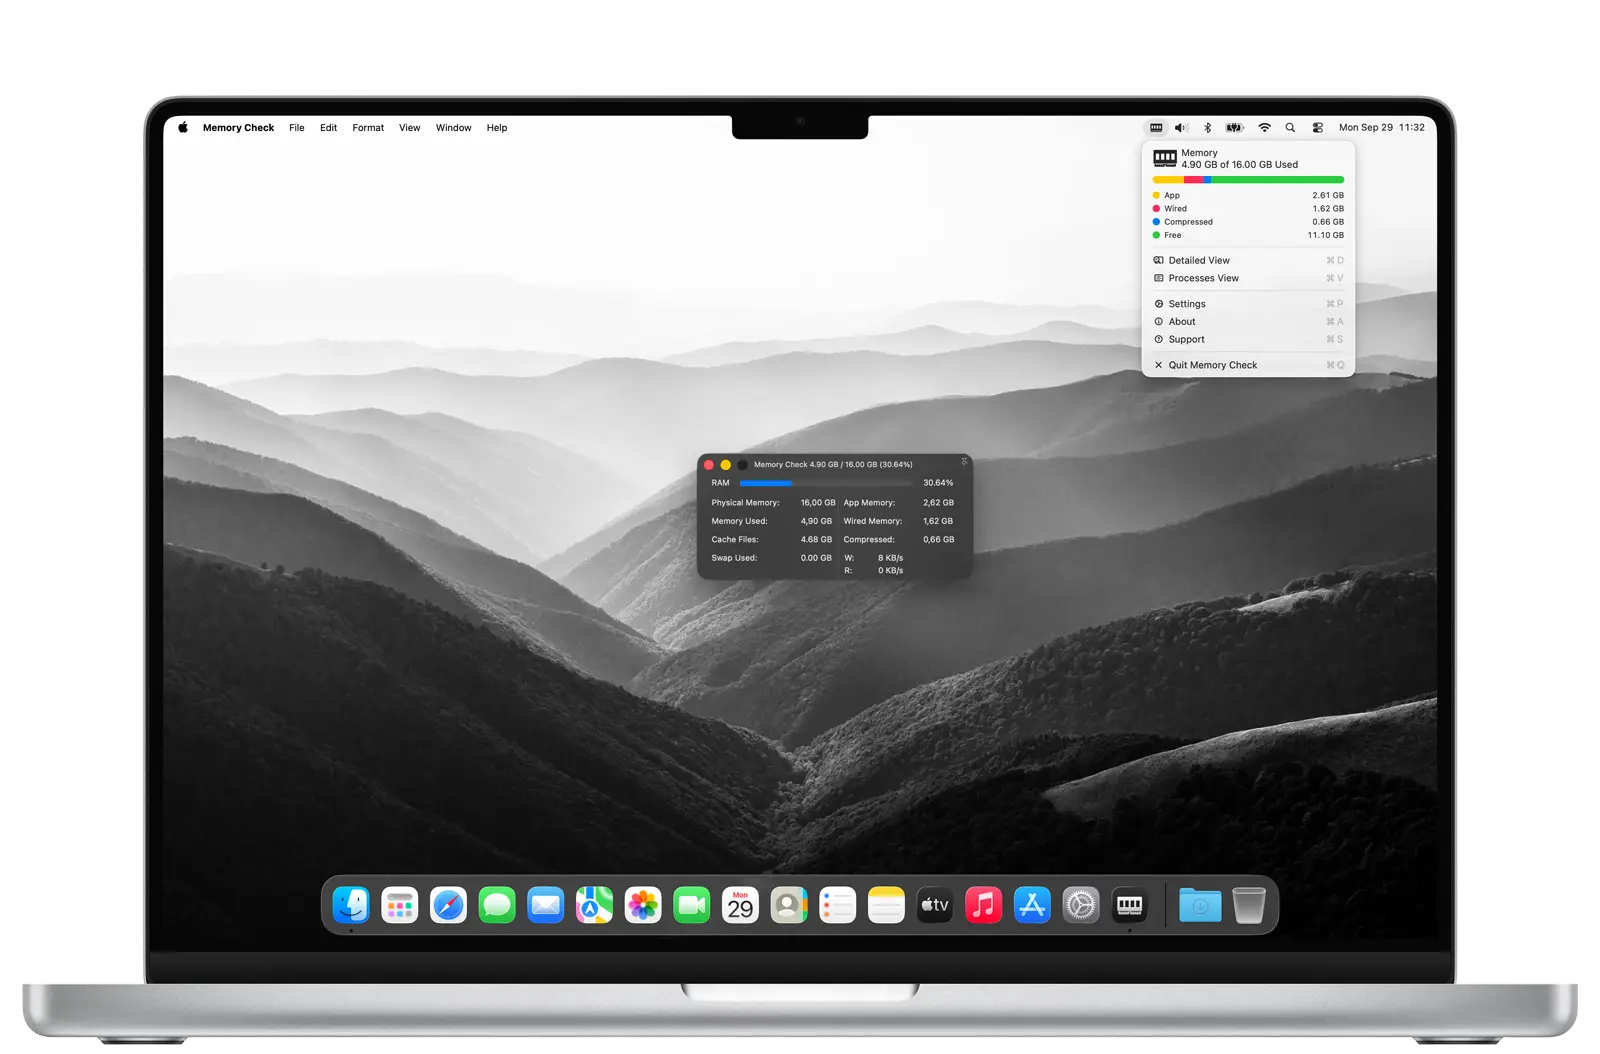Click the colored memory usage bar

pos(1247,180)
